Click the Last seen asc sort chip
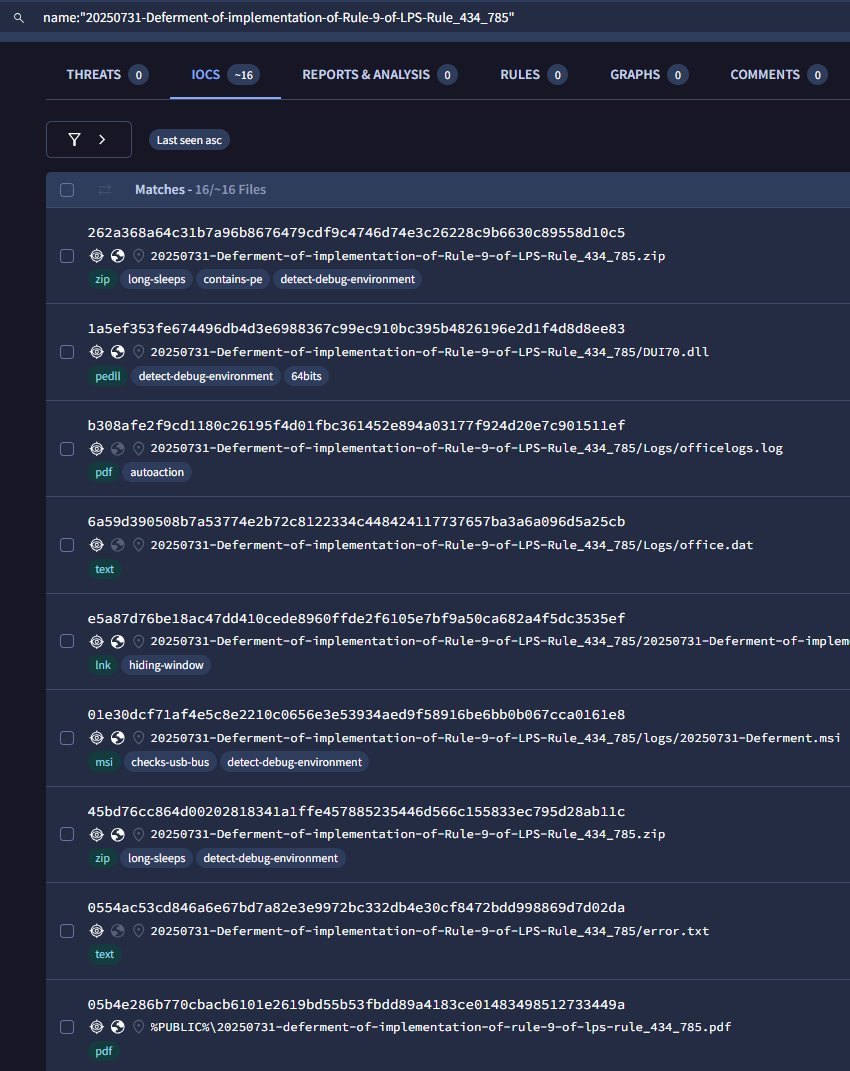The width and height of the screenshot is (850, 1071). pyautogui.click(x=189, y=140)
